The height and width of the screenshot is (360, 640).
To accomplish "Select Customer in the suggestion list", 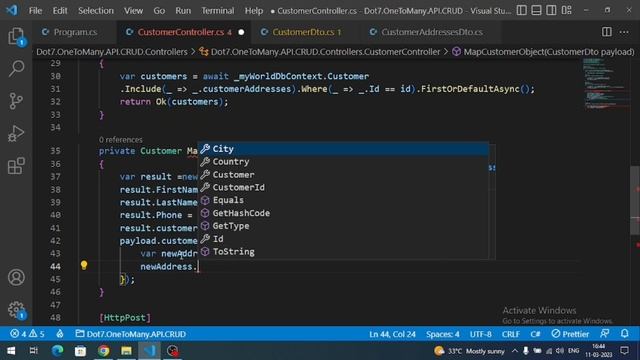I will pyautogui.click(x=343, y=175).
